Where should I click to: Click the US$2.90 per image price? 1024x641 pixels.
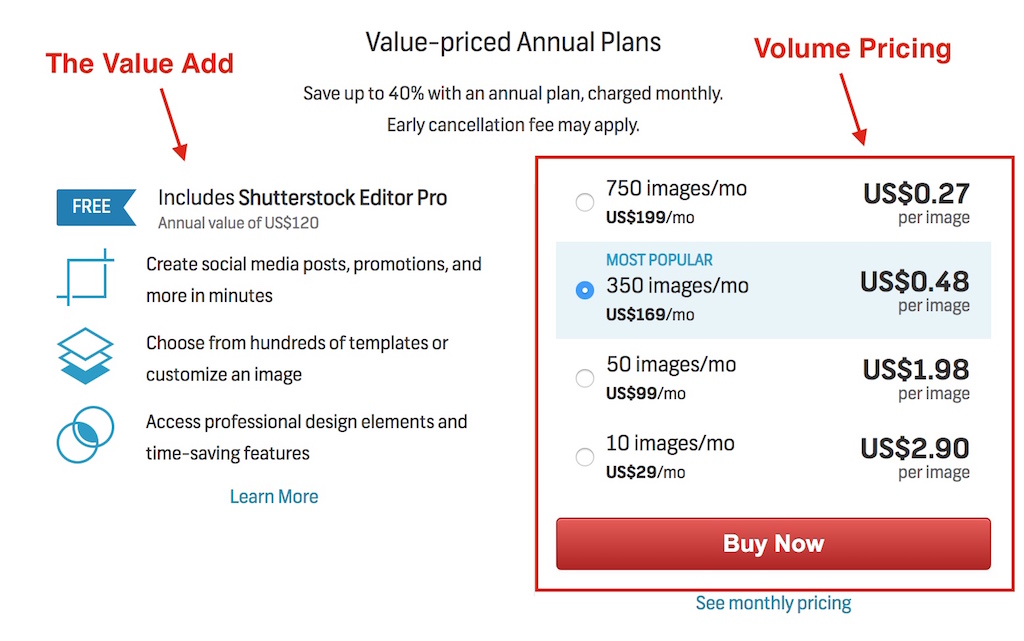coord(914,458)
